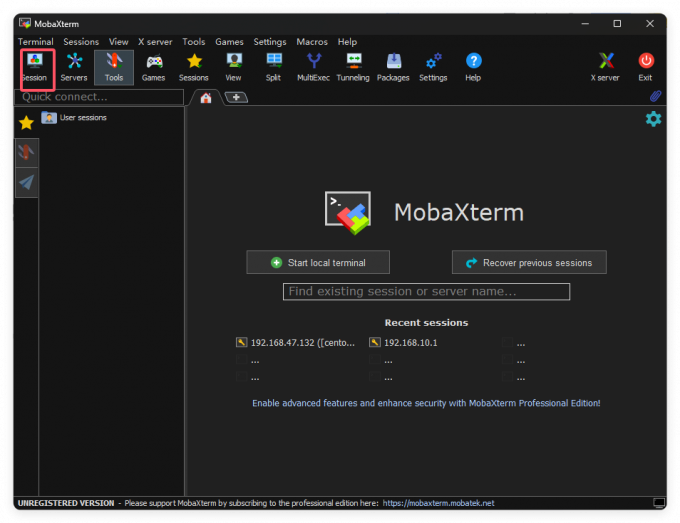Click the Help question mark toolbar icon
680x523 pixels.
(x=473, y=68)
